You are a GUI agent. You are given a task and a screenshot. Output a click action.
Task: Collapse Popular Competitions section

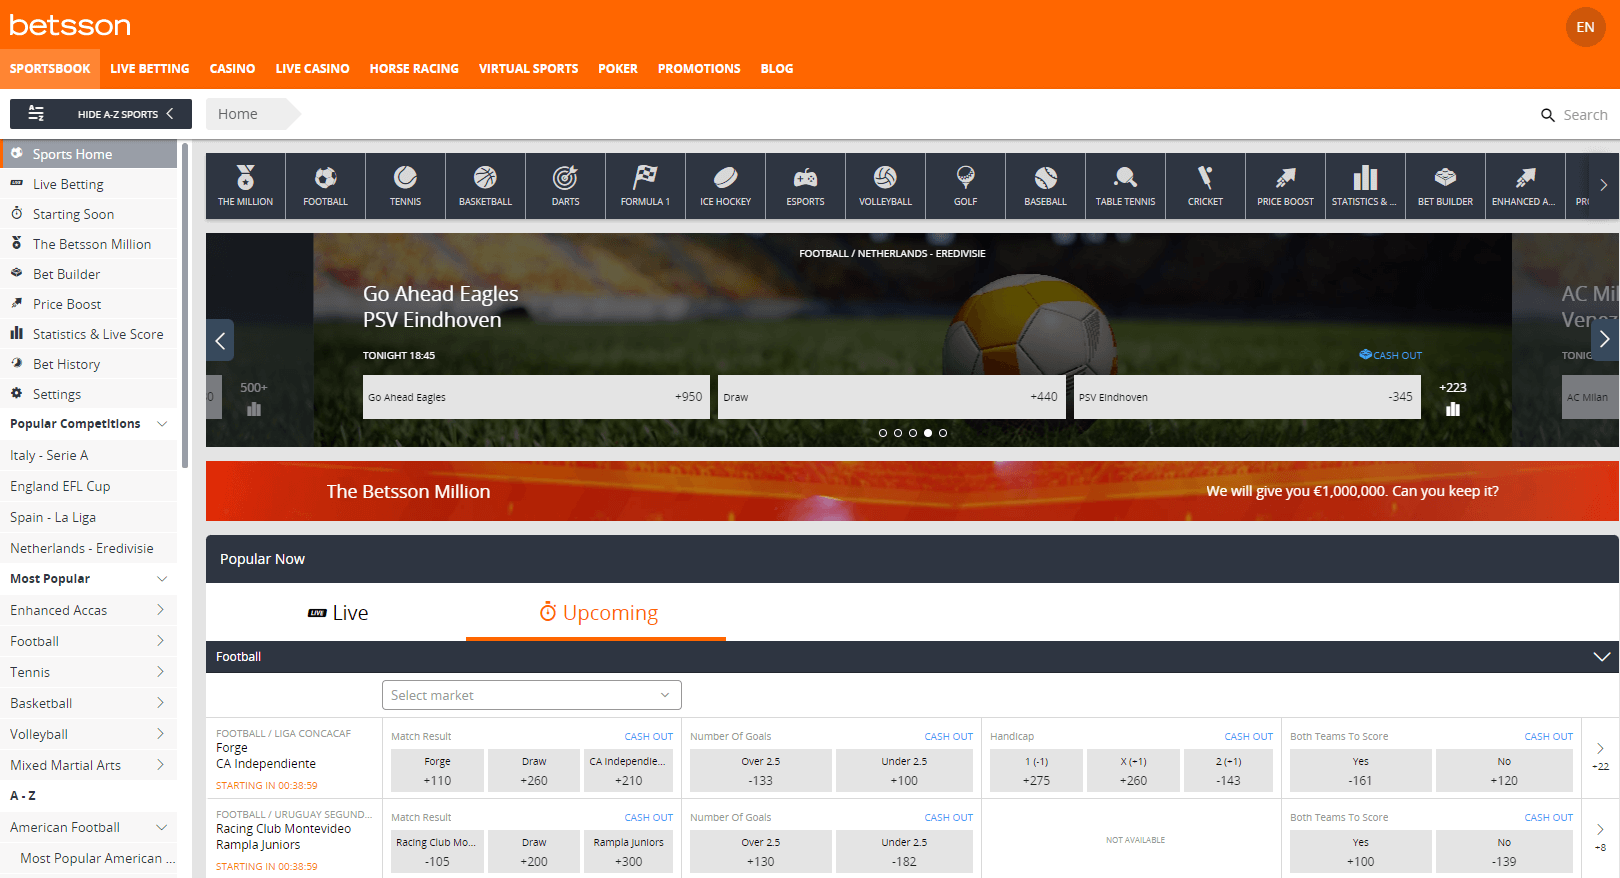click(x=162, y=424)
